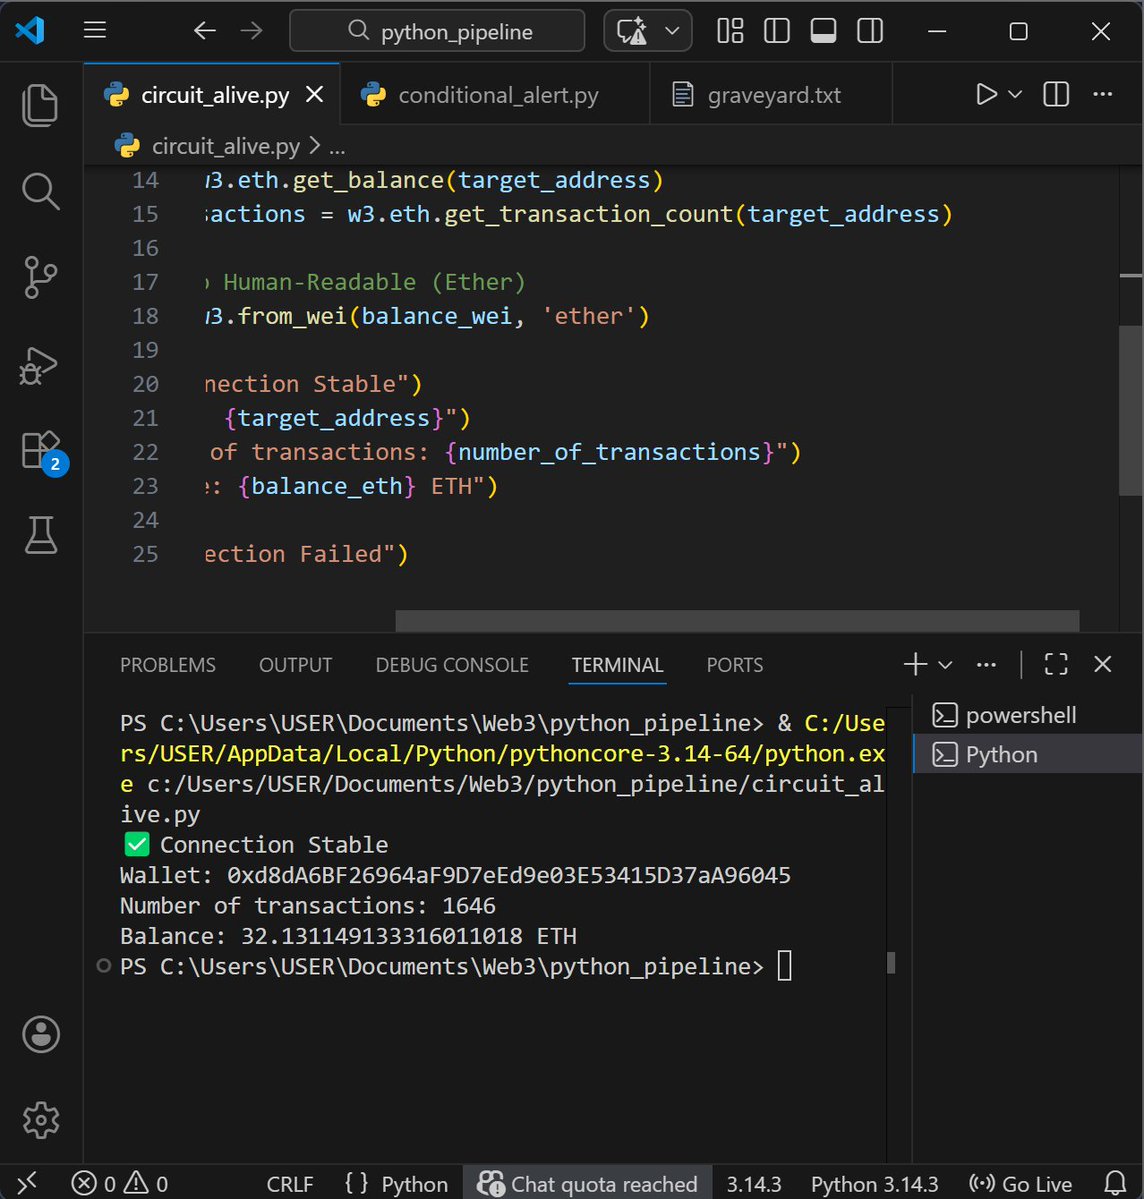1144x1199 pixels.
Task: Click the editor horizontal scrollbar
Action: [x=737, y=621]
